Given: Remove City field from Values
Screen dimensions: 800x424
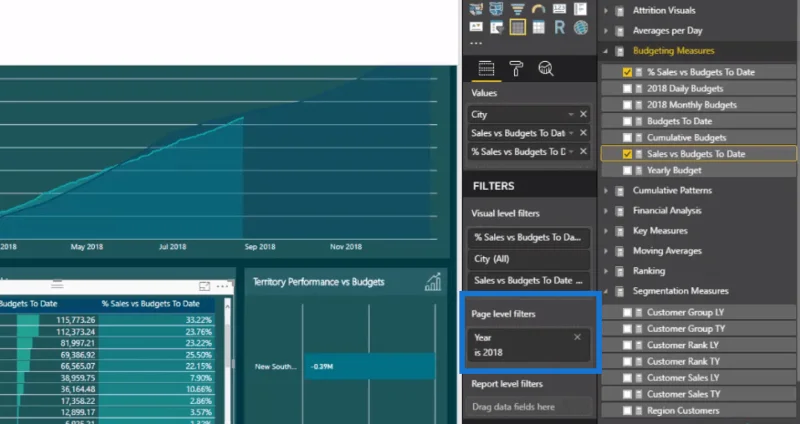Looking at the screenshot, I should 583,114.
